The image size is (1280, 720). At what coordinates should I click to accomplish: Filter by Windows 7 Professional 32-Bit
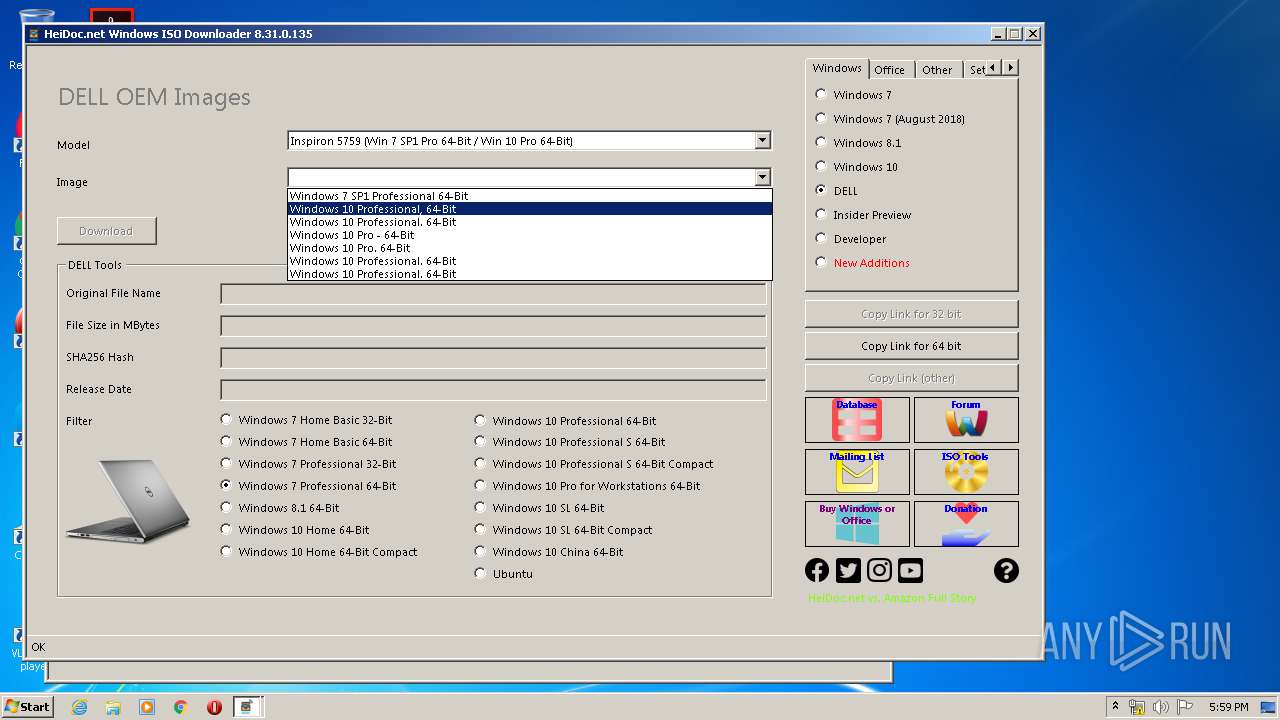[x=308, y=464]
